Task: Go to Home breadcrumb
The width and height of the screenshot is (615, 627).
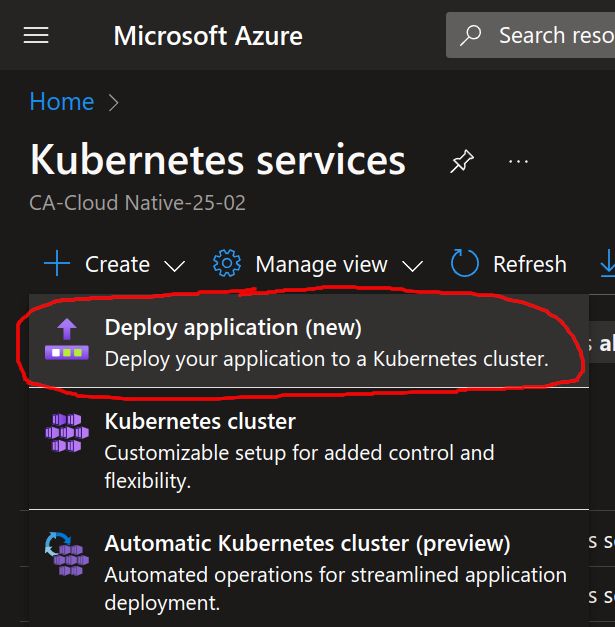Action: pos(62,102)
